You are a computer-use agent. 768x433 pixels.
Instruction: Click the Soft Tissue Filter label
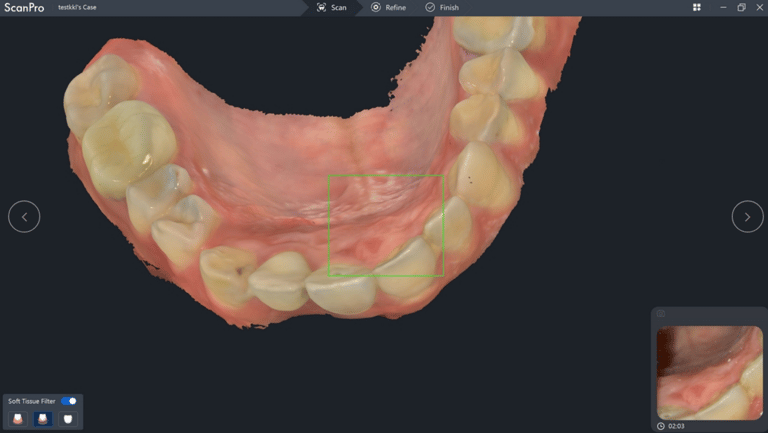(32, 401)
